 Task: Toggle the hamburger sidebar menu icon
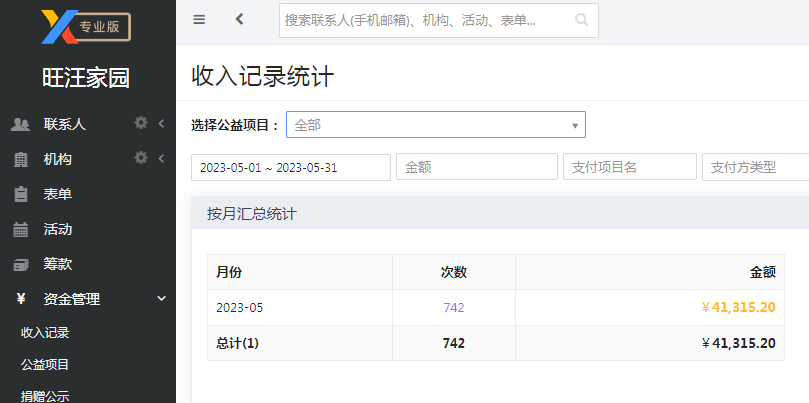[x=199, y=20]
